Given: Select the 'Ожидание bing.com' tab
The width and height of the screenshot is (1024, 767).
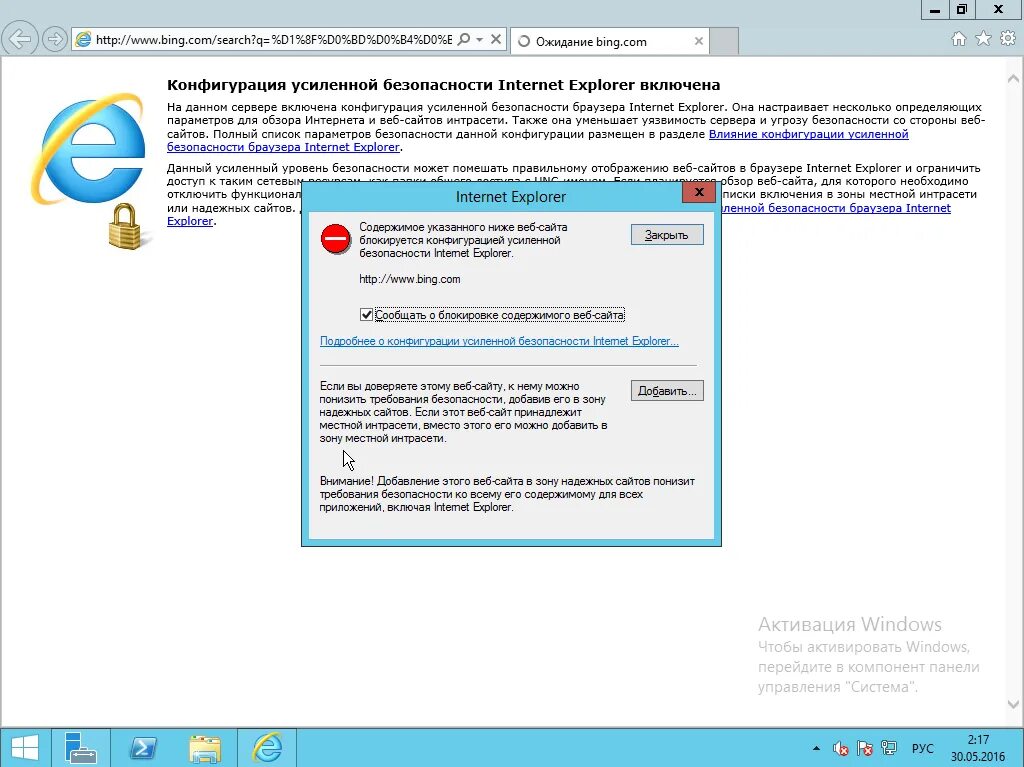Looking at the screenshot, I should (609, 41).
